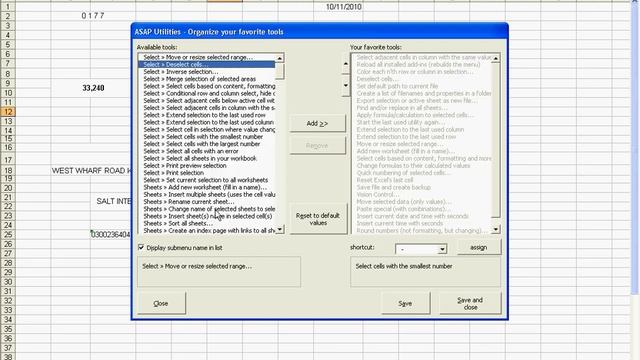Select 'Select > Select cells with the largest number'
This screenshot has width=640, height=360.
(x=207, y=144)
